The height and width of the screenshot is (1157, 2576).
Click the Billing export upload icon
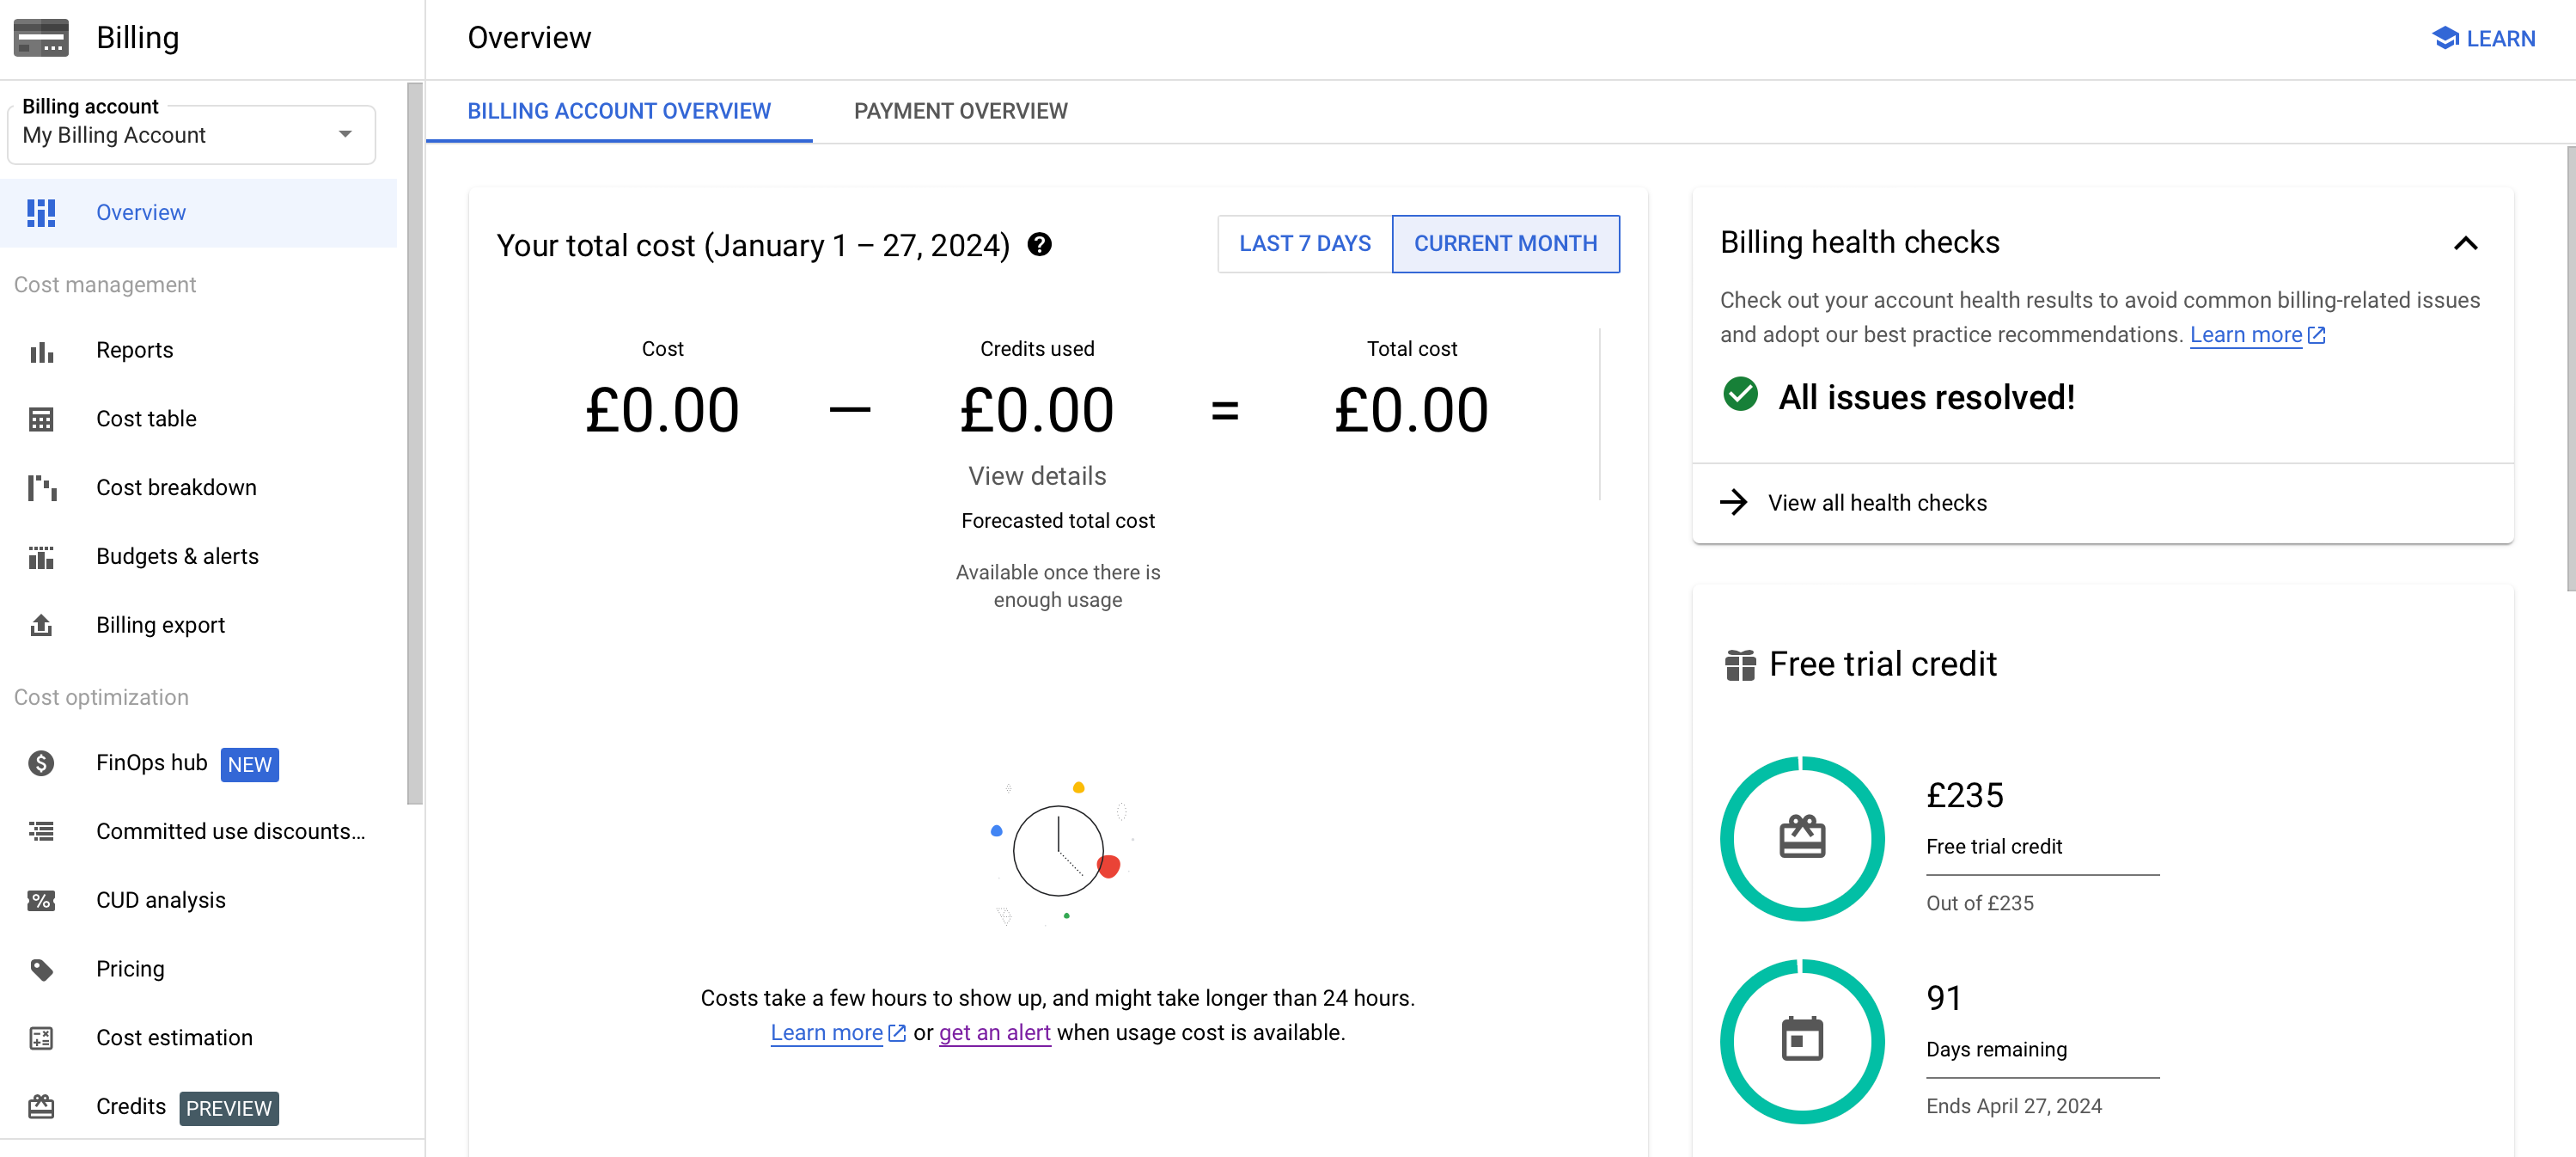pyautogui.click(x=41, y=626)
